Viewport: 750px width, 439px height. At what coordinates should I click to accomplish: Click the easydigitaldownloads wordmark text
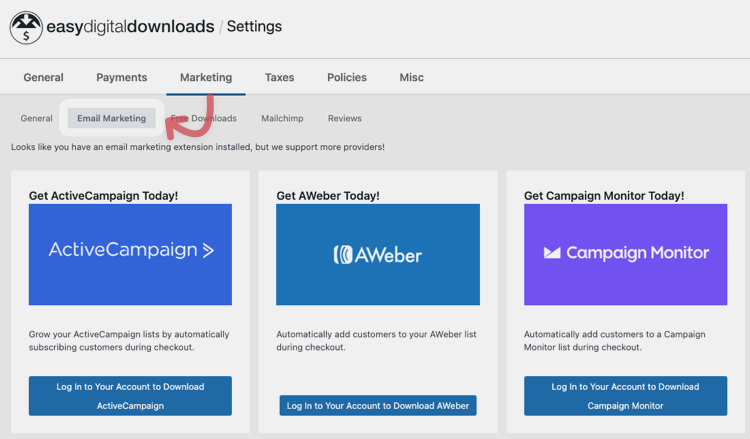pyautogui.click(x=130, y=26)
